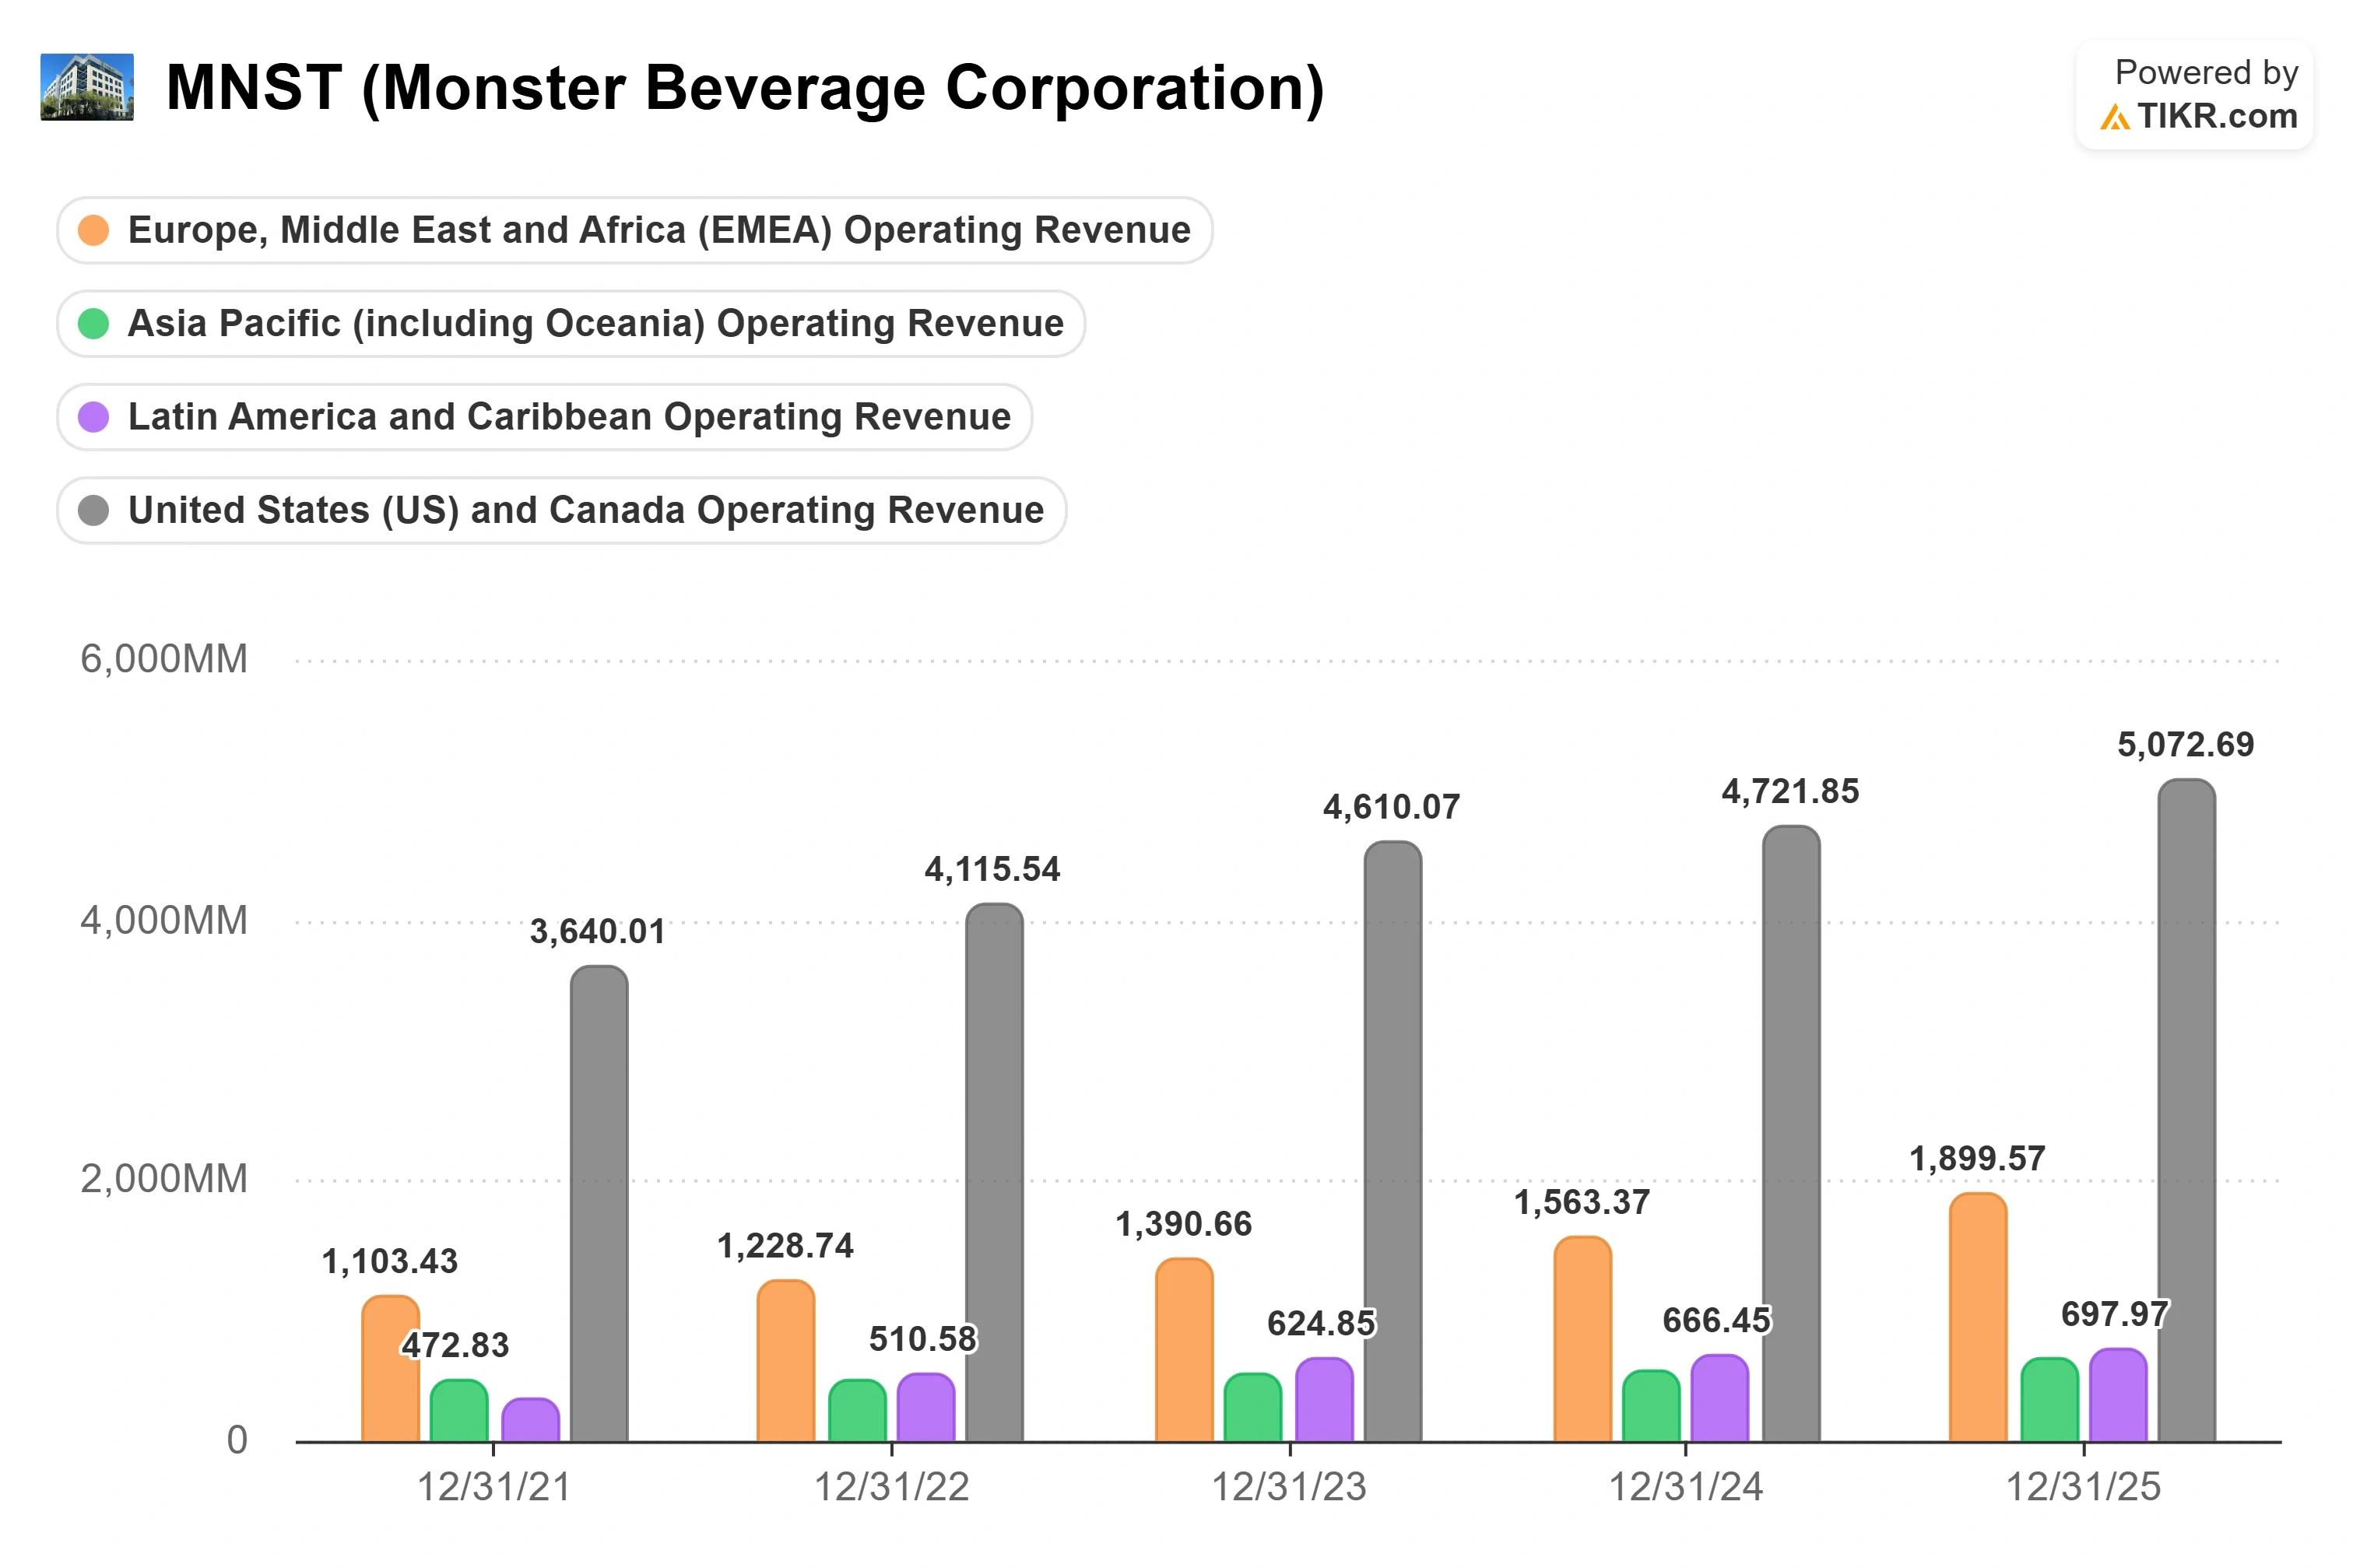Select the purple Latin America bar for 12/31/21
The width and height of the screenshot is (2353, 1568).
[530, 1420]
